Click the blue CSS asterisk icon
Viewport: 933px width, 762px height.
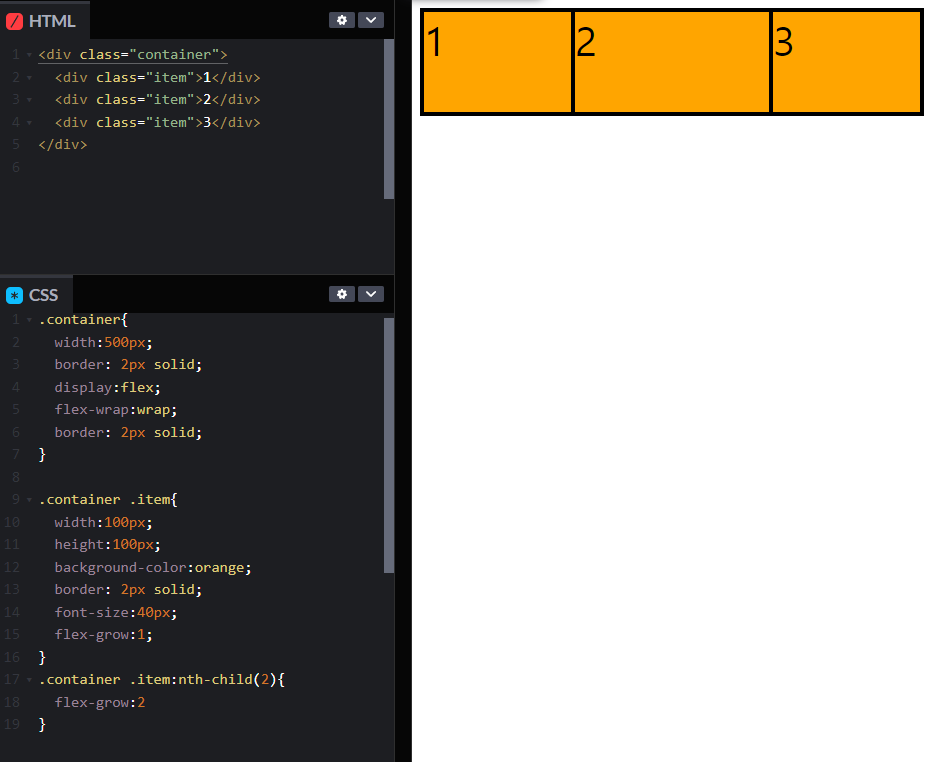(x=14, y=295)
